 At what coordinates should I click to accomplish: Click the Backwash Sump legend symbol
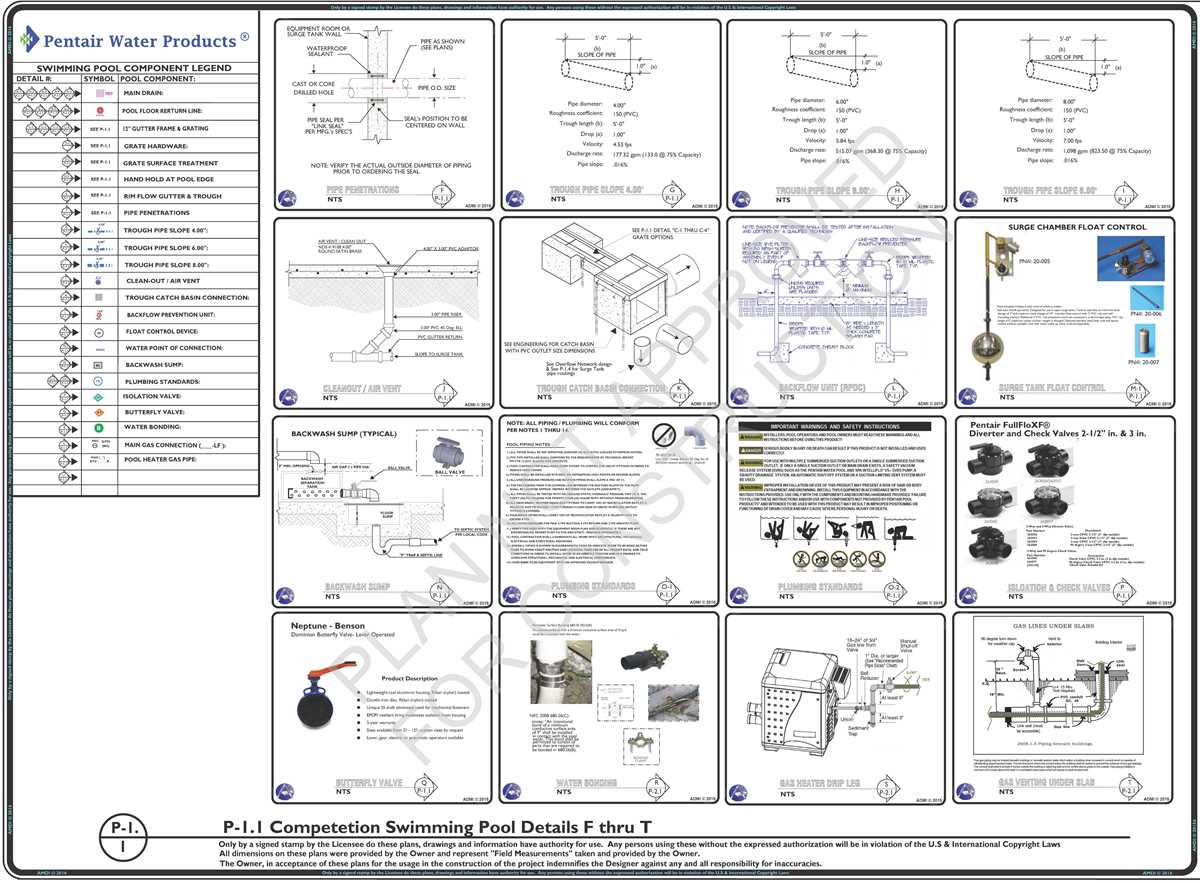[x=99, y=365]
